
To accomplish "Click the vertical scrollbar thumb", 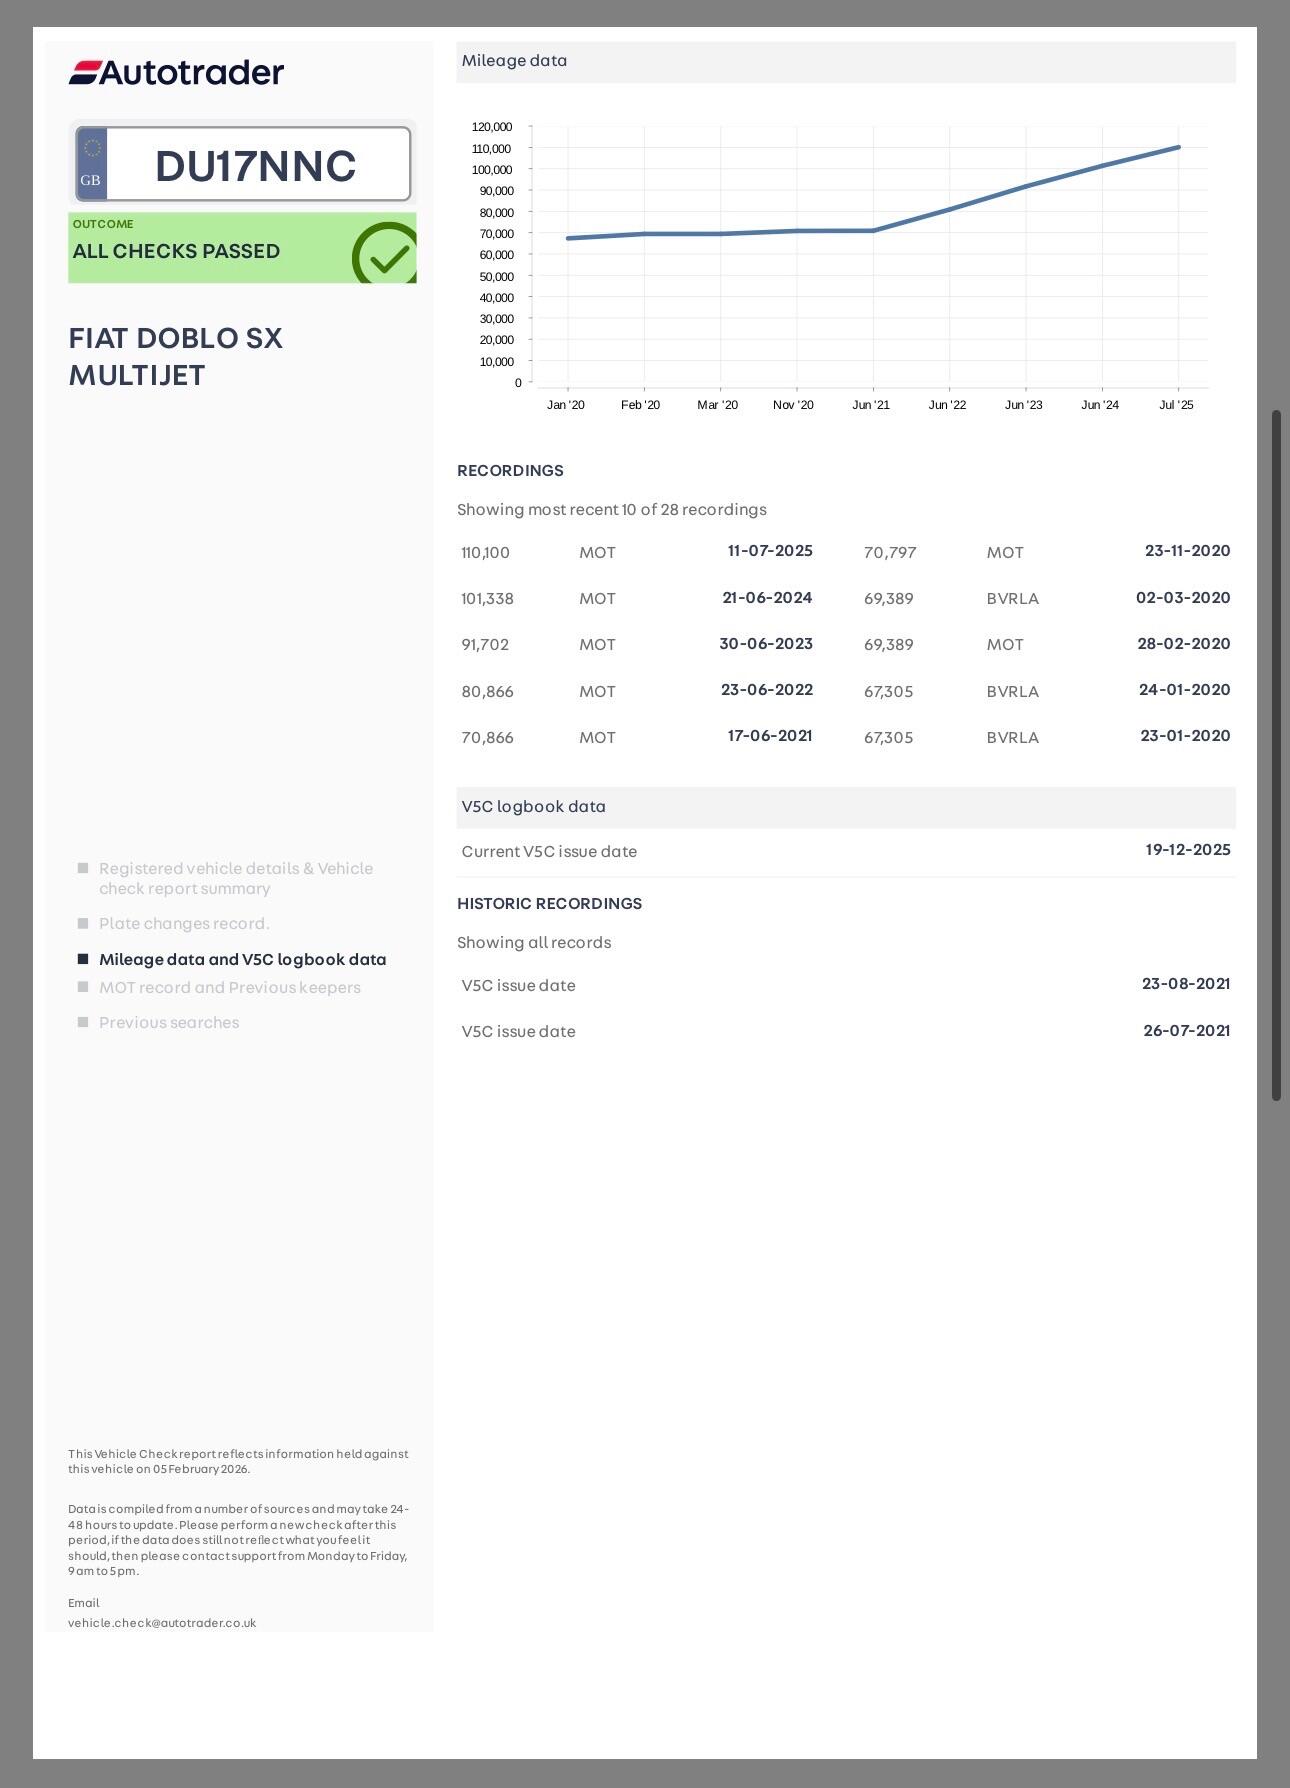I will 1276,755.
